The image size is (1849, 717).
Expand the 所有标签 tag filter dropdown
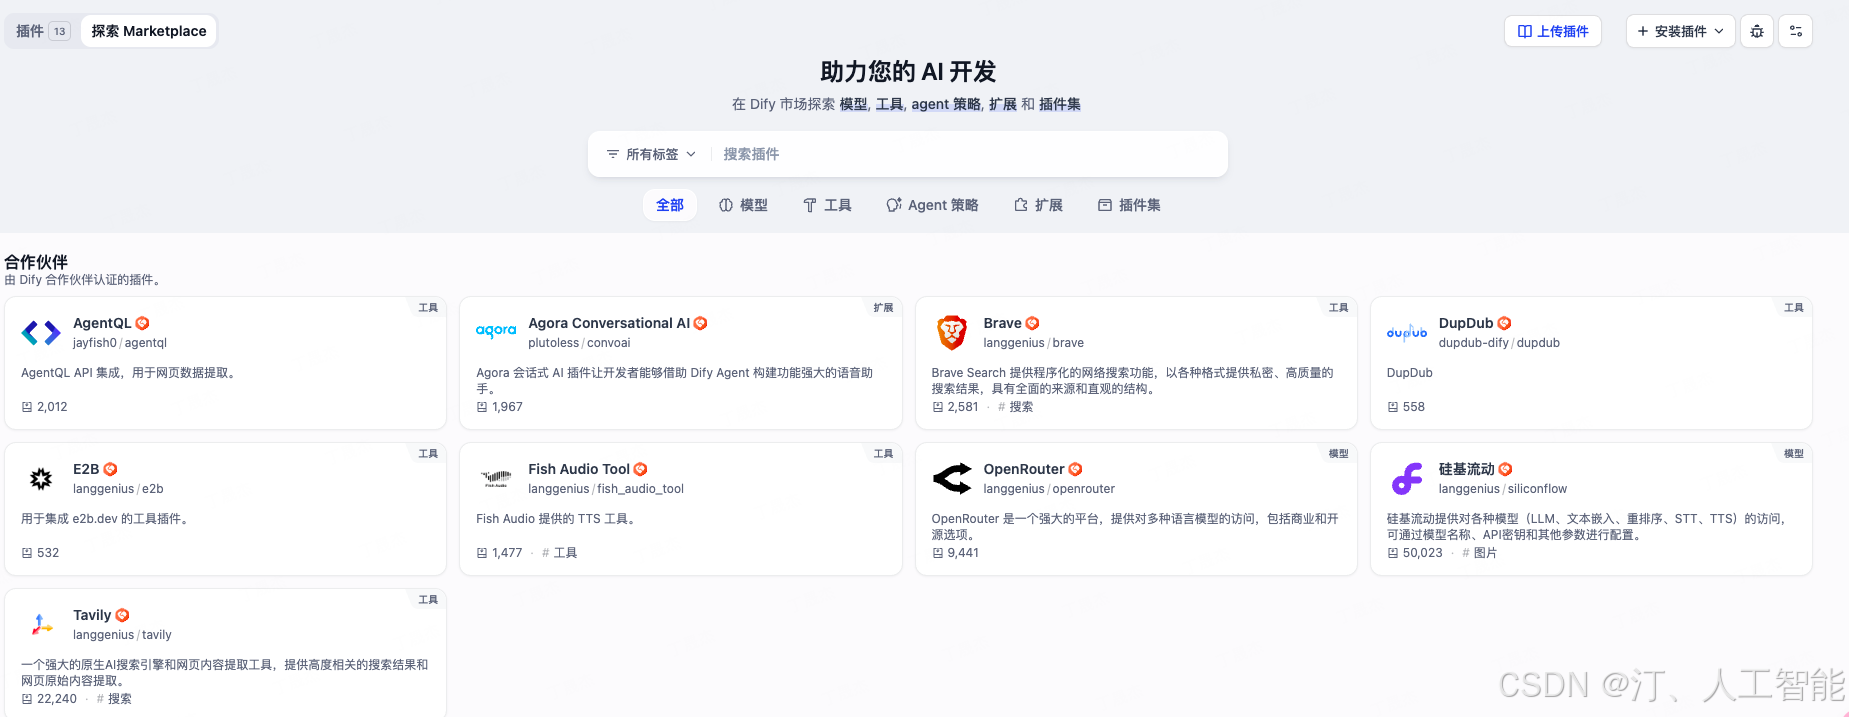(x=651, y=154)
